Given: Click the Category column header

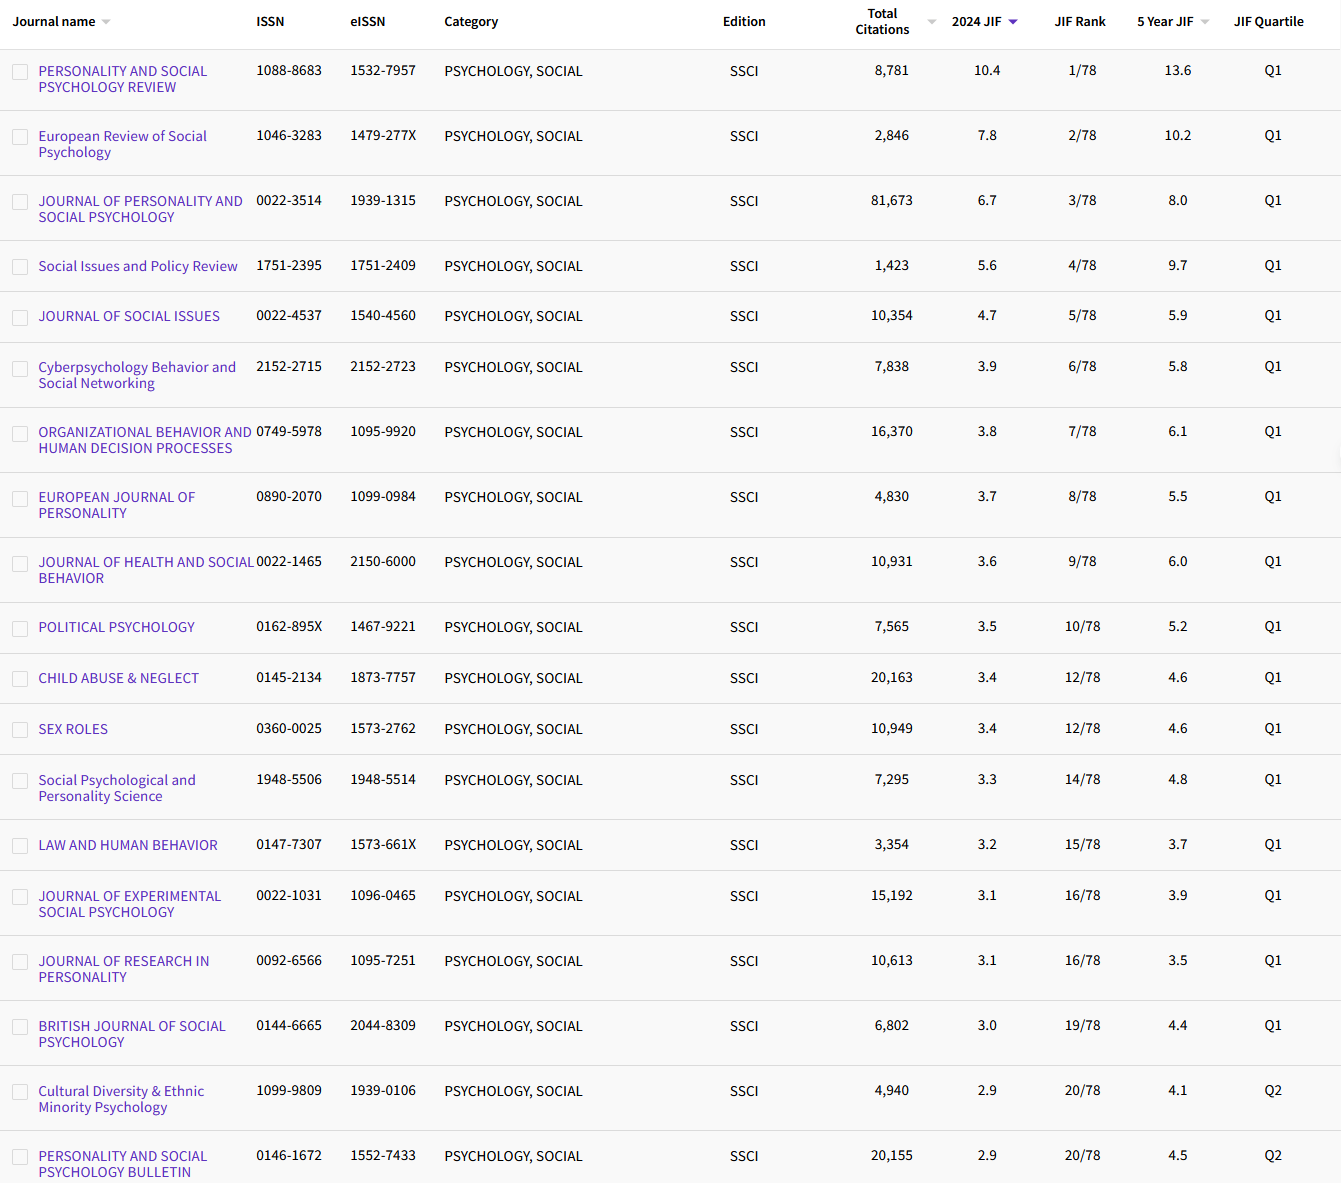Looking at the screenshot, I should pyautogui.click(x=471, y=22).
